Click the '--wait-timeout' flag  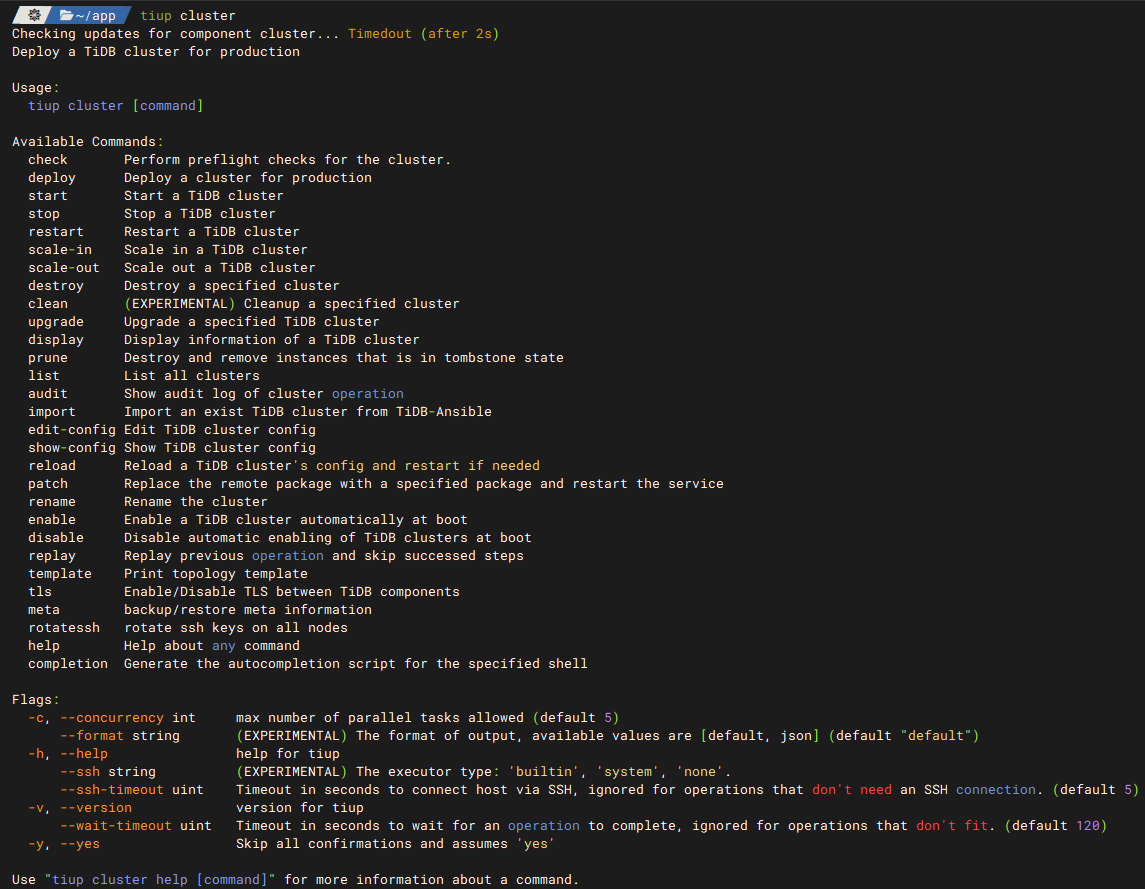tap(115, 825)
